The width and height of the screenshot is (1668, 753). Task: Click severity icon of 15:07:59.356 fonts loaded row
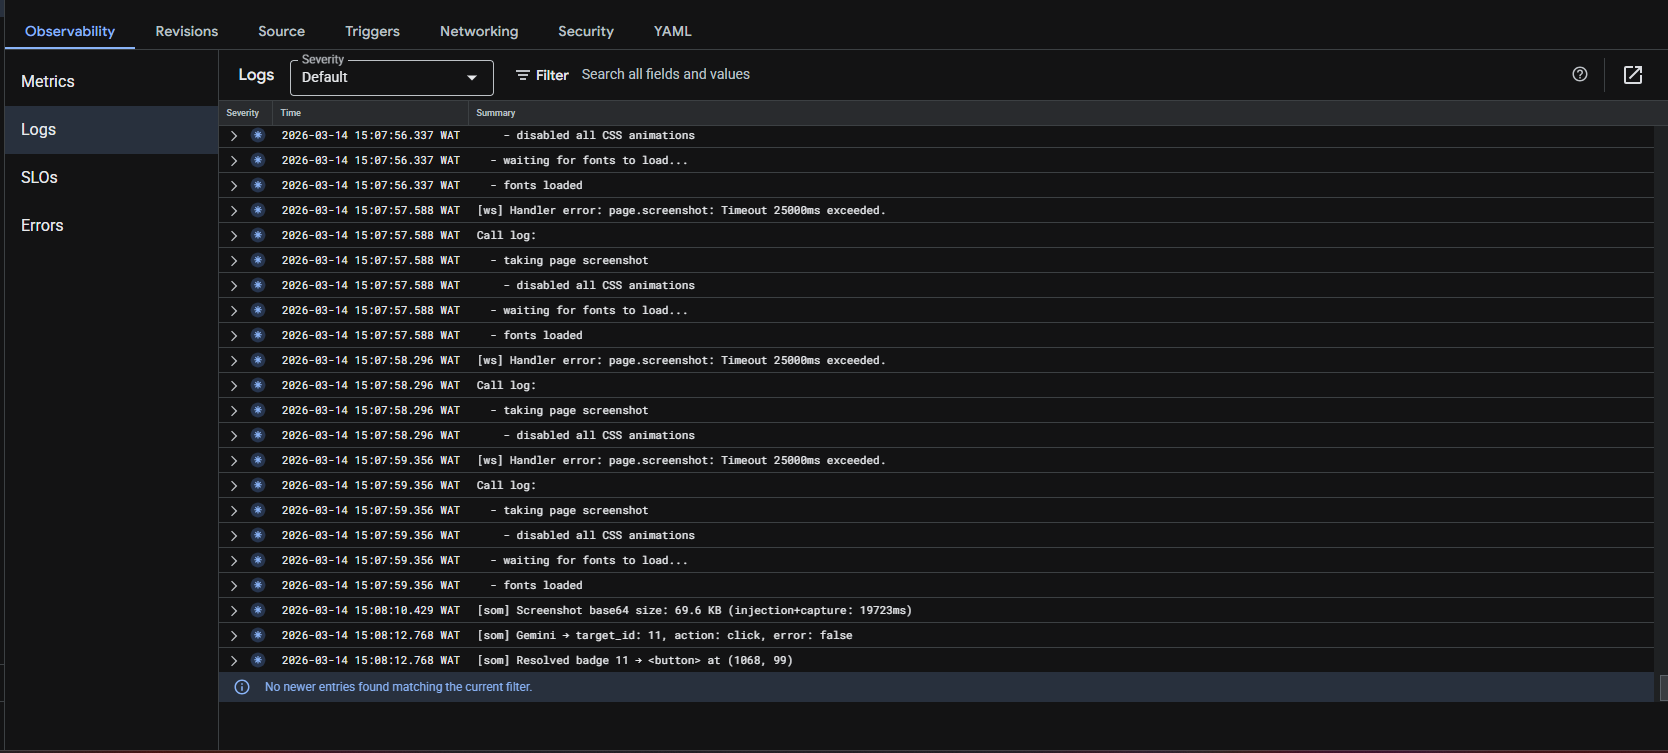click(x=258, y=585)
